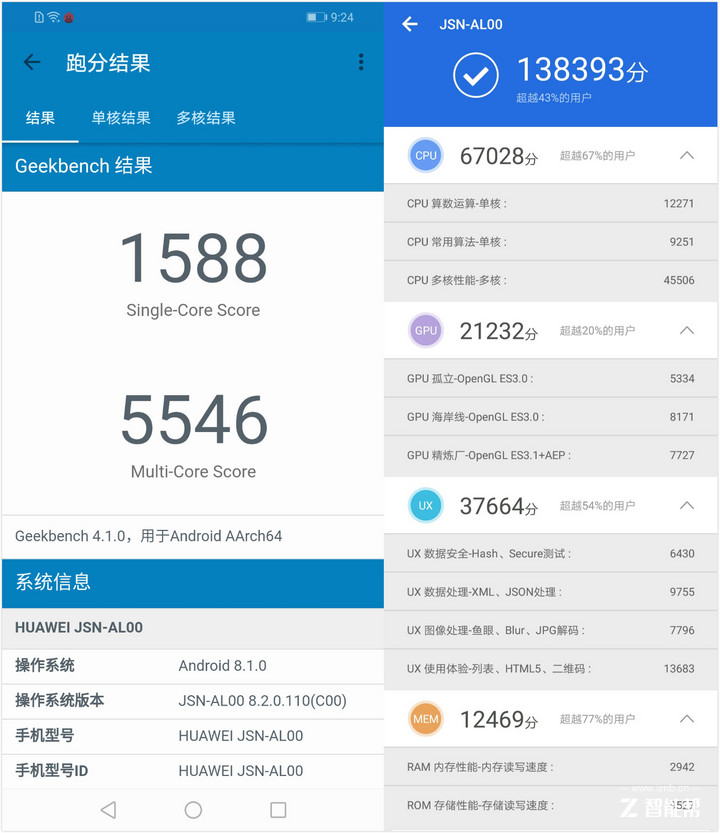Tap Android back triangle navigation button
The width and height of the screenshot is (720, 833).
coord(108,810)
